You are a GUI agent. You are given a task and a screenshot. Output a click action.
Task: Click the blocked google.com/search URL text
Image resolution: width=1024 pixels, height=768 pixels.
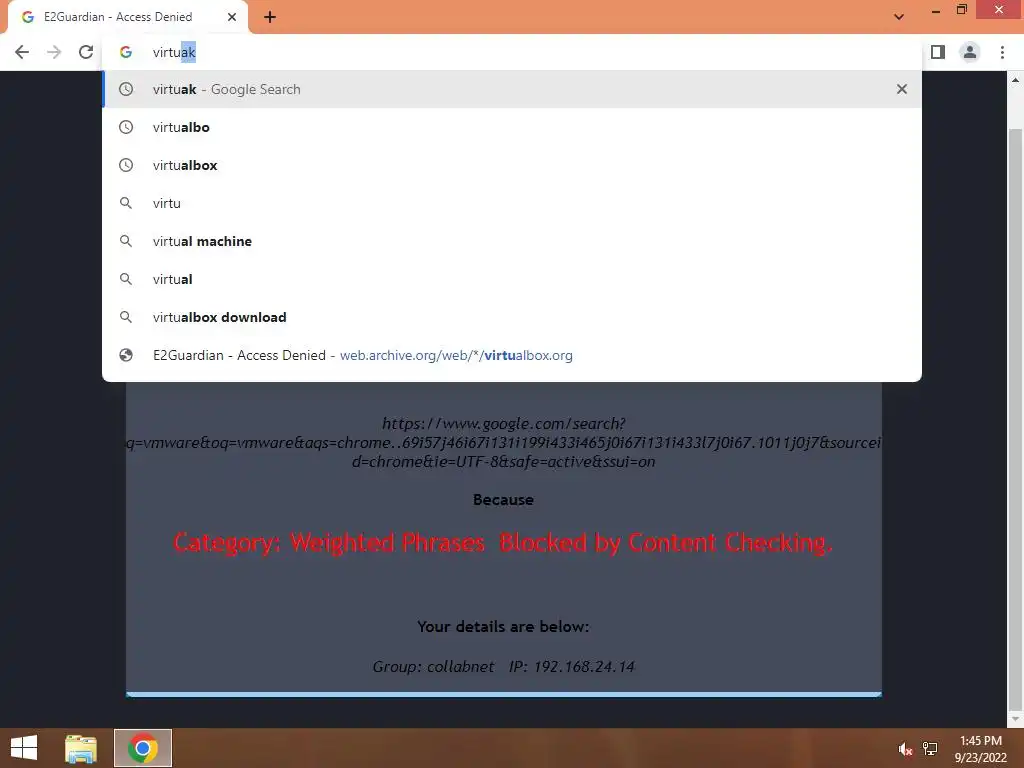click(504, 443)
